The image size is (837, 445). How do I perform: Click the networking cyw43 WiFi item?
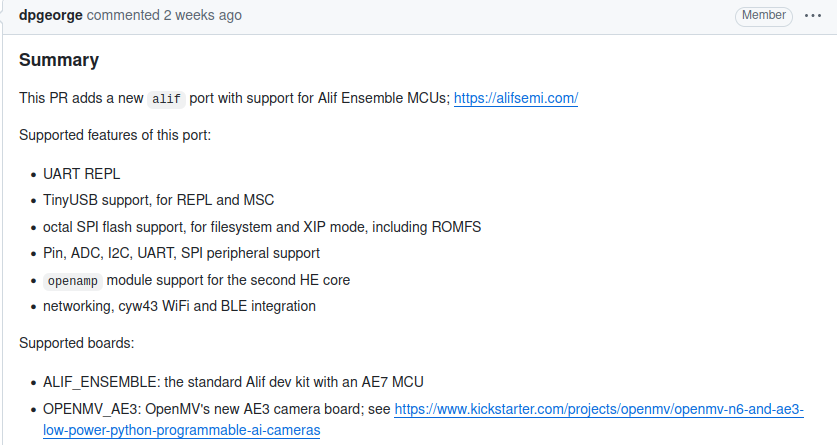tap(179, 306)
